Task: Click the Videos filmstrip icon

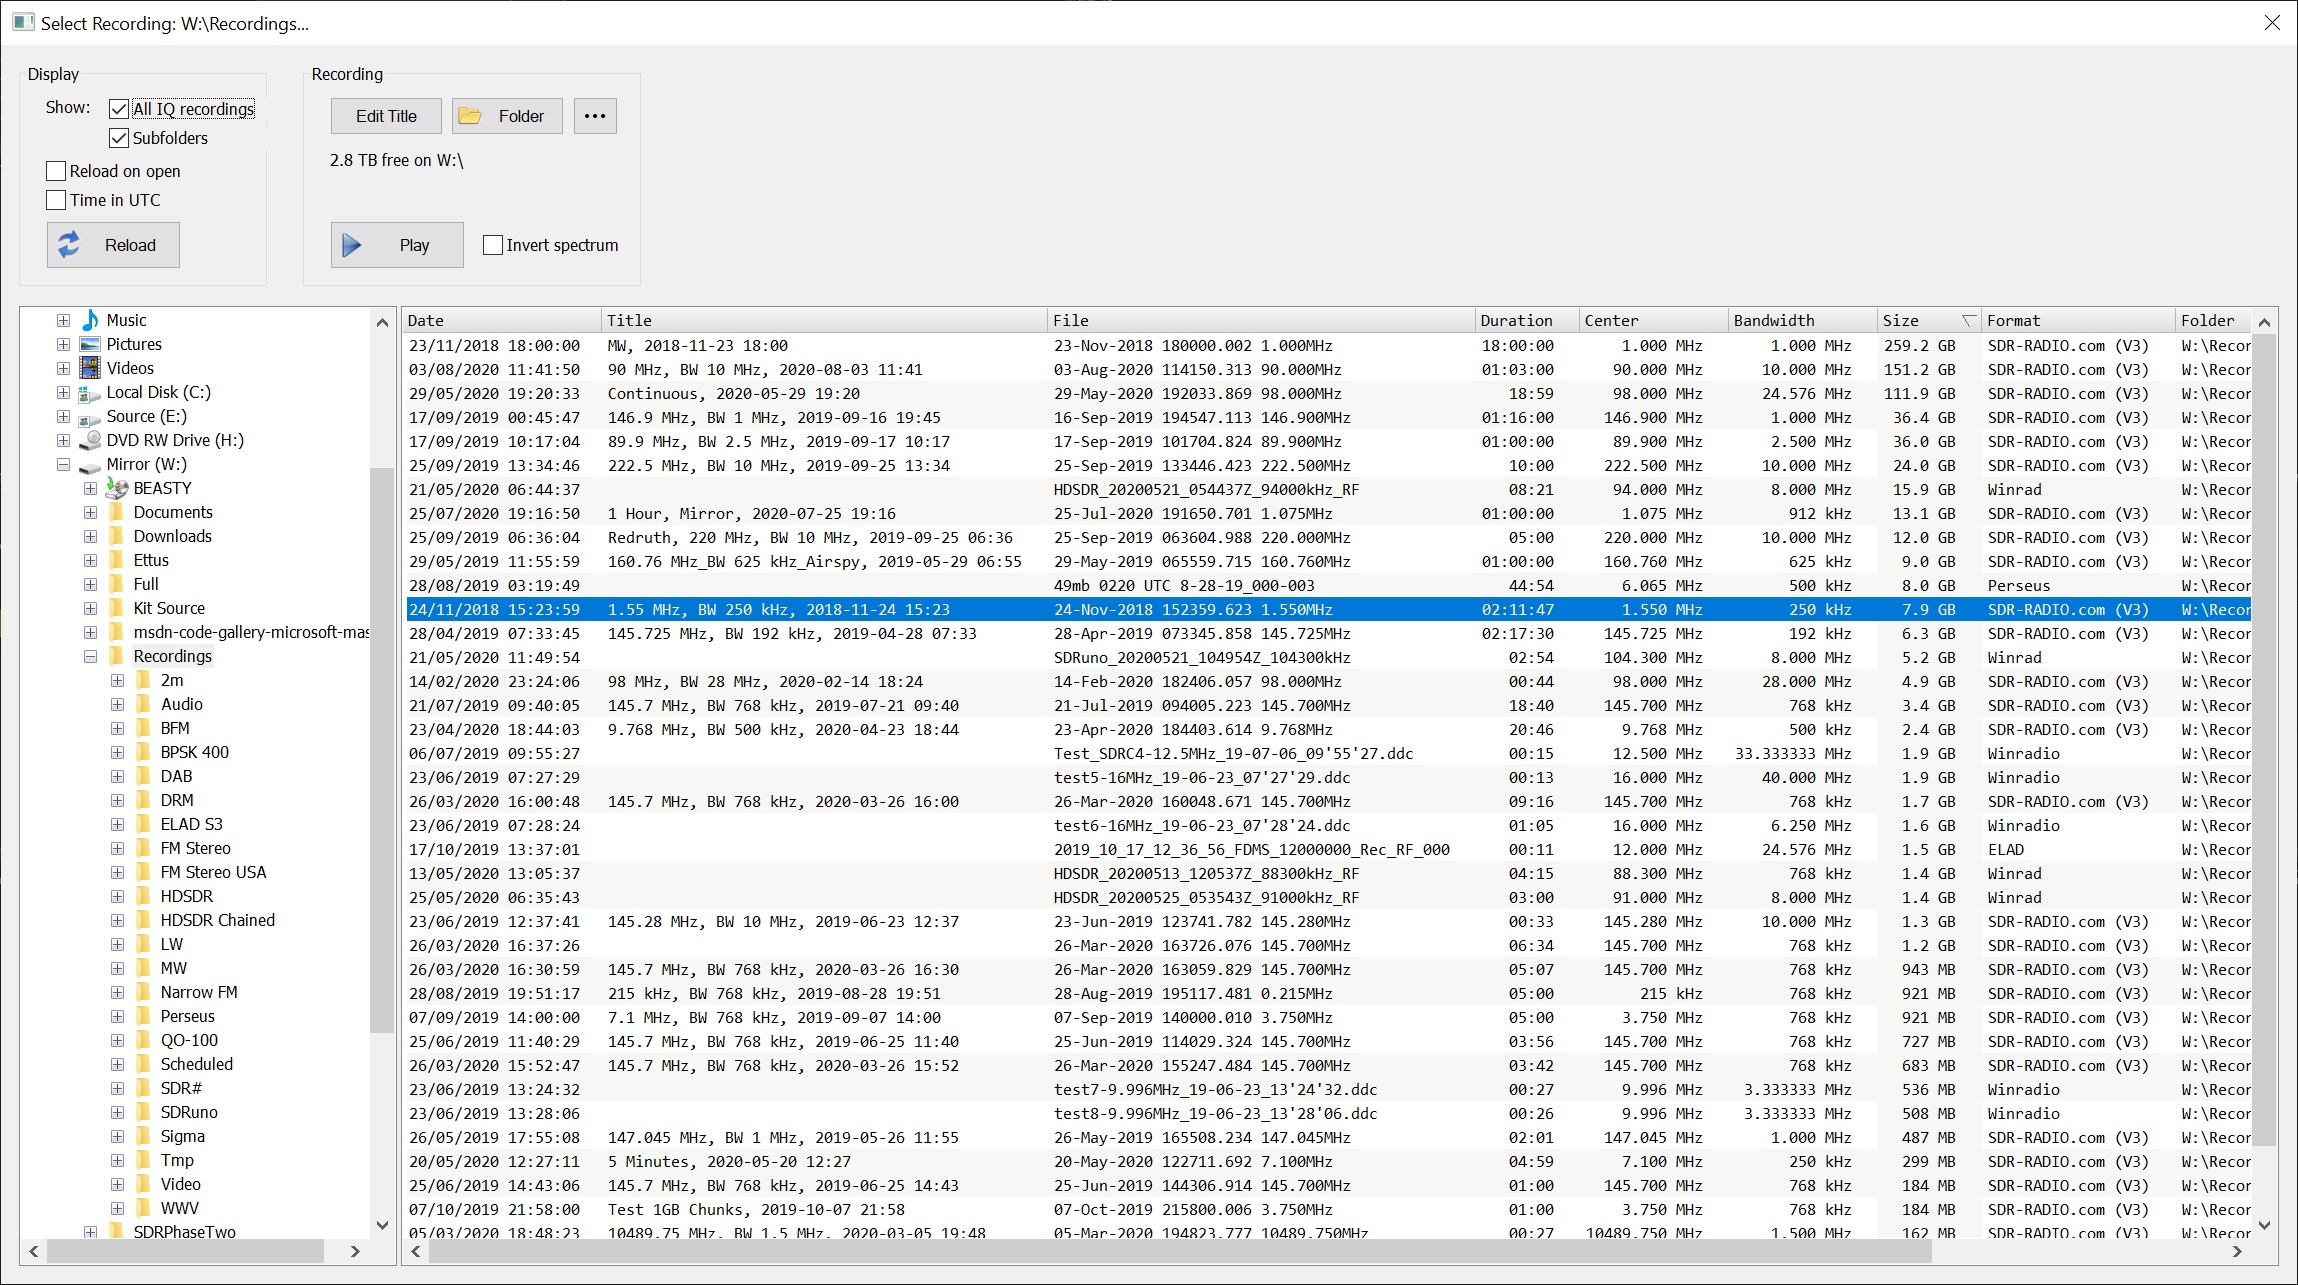Action: 90,368
